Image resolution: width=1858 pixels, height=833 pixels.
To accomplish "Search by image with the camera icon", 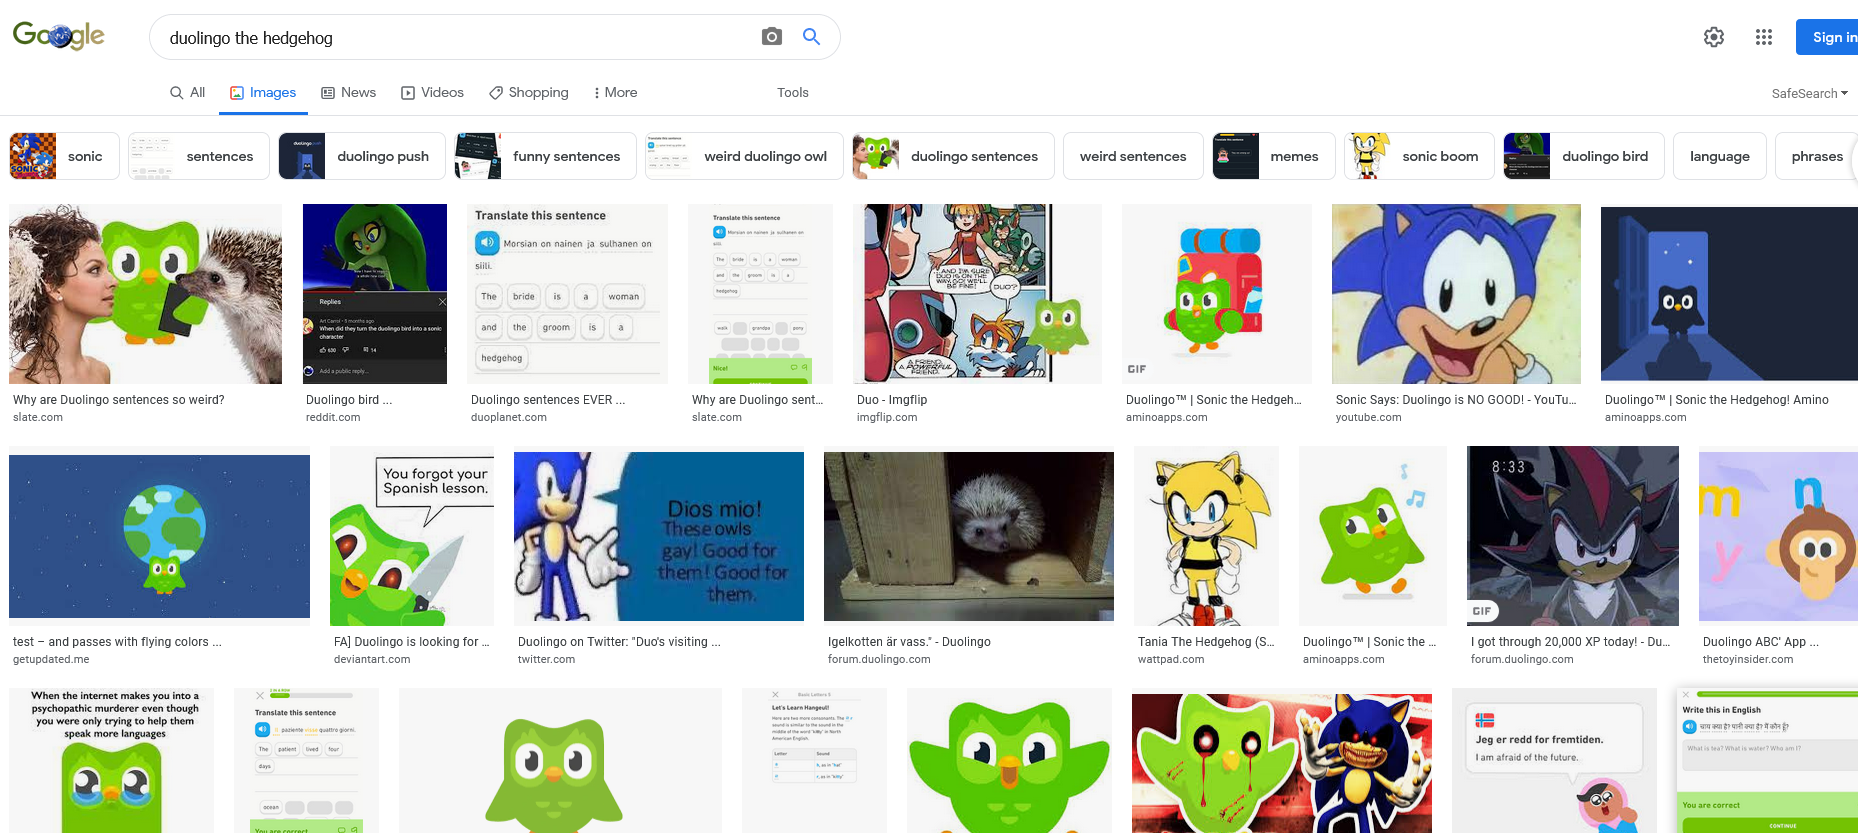I will point(771,37).
